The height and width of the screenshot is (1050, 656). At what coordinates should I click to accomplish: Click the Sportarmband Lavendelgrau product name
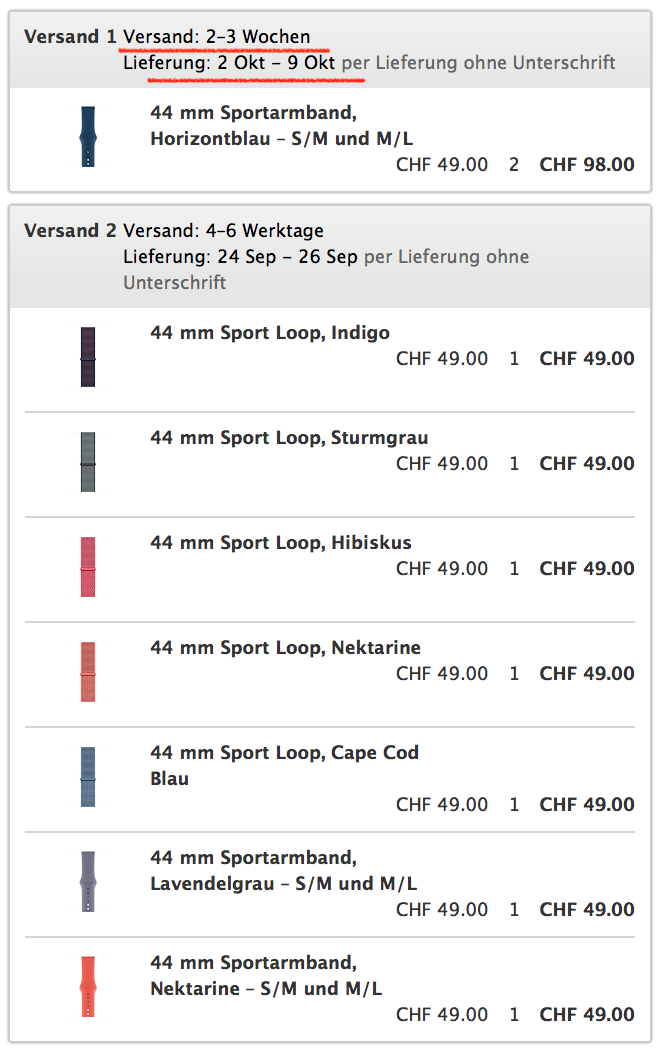[284, 871]
